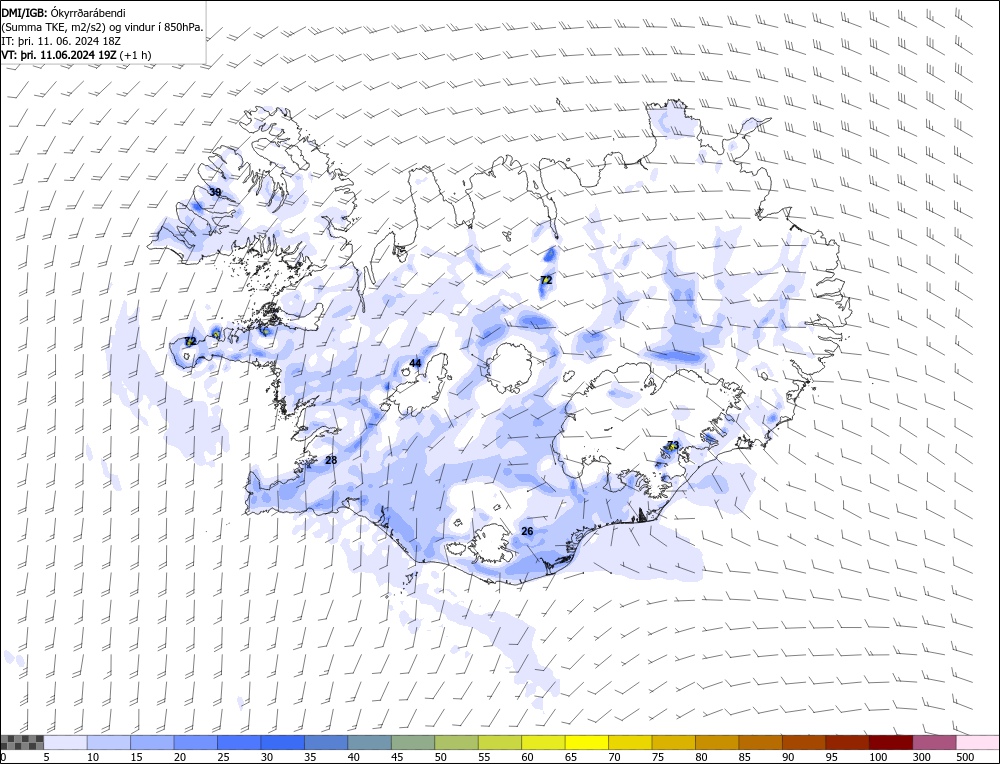Click the '500' legend scale label
The image size is (1000, 764).
pos(964,757)
